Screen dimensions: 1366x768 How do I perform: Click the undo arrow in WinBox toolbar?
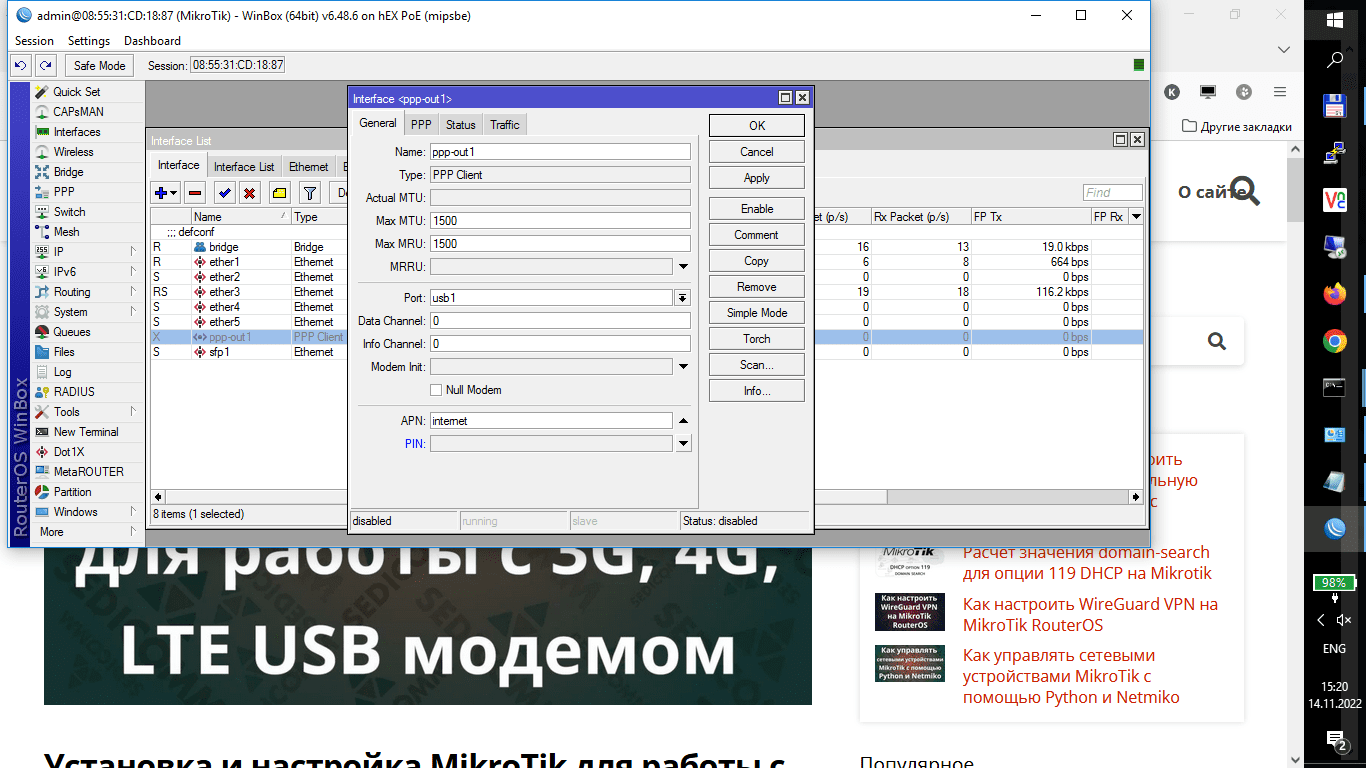(20, 65)
